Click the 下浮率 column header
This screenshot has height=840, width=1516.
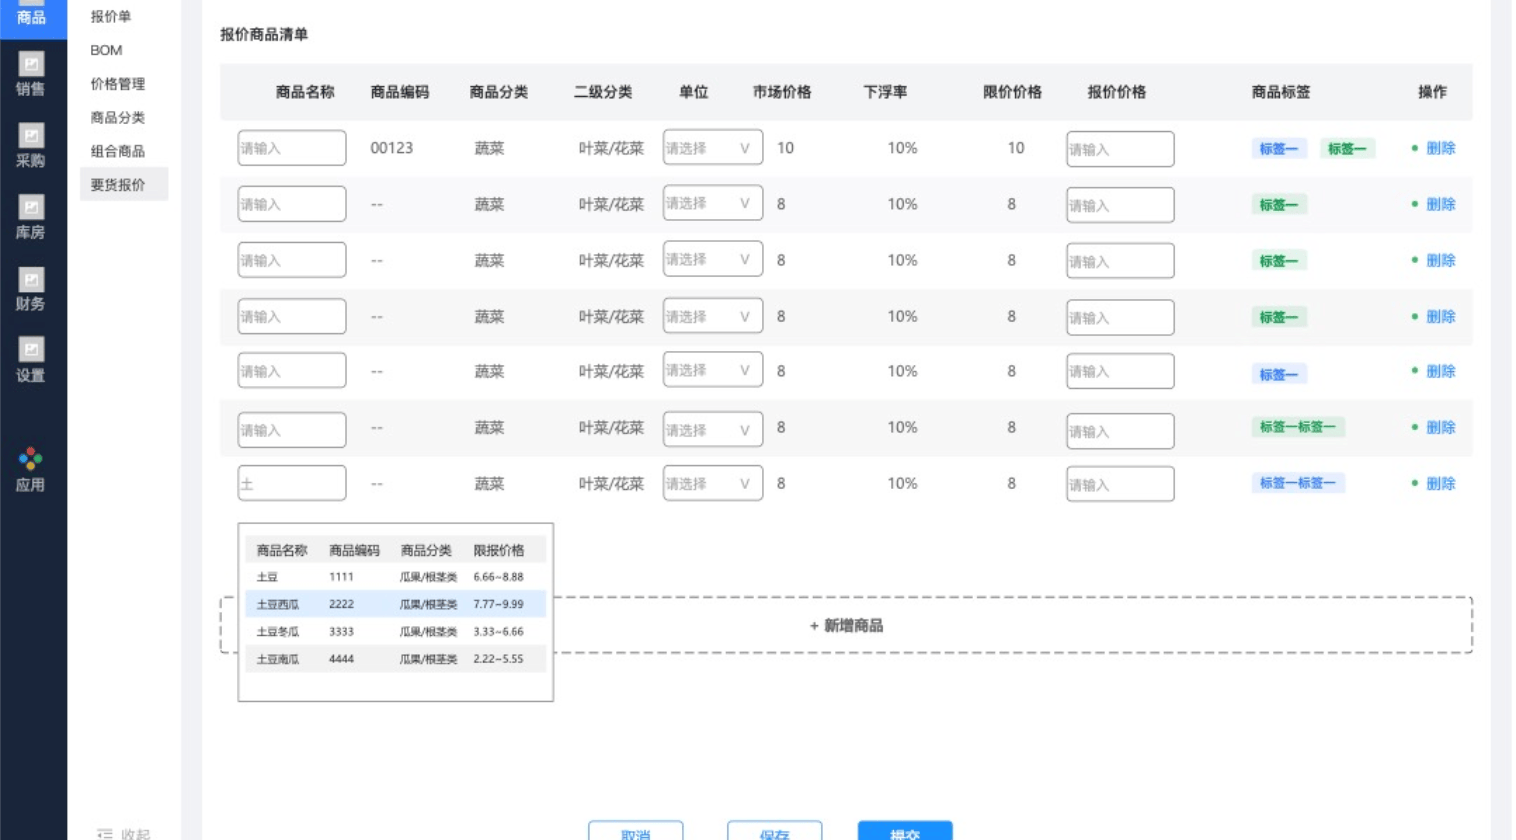point(885,92)
